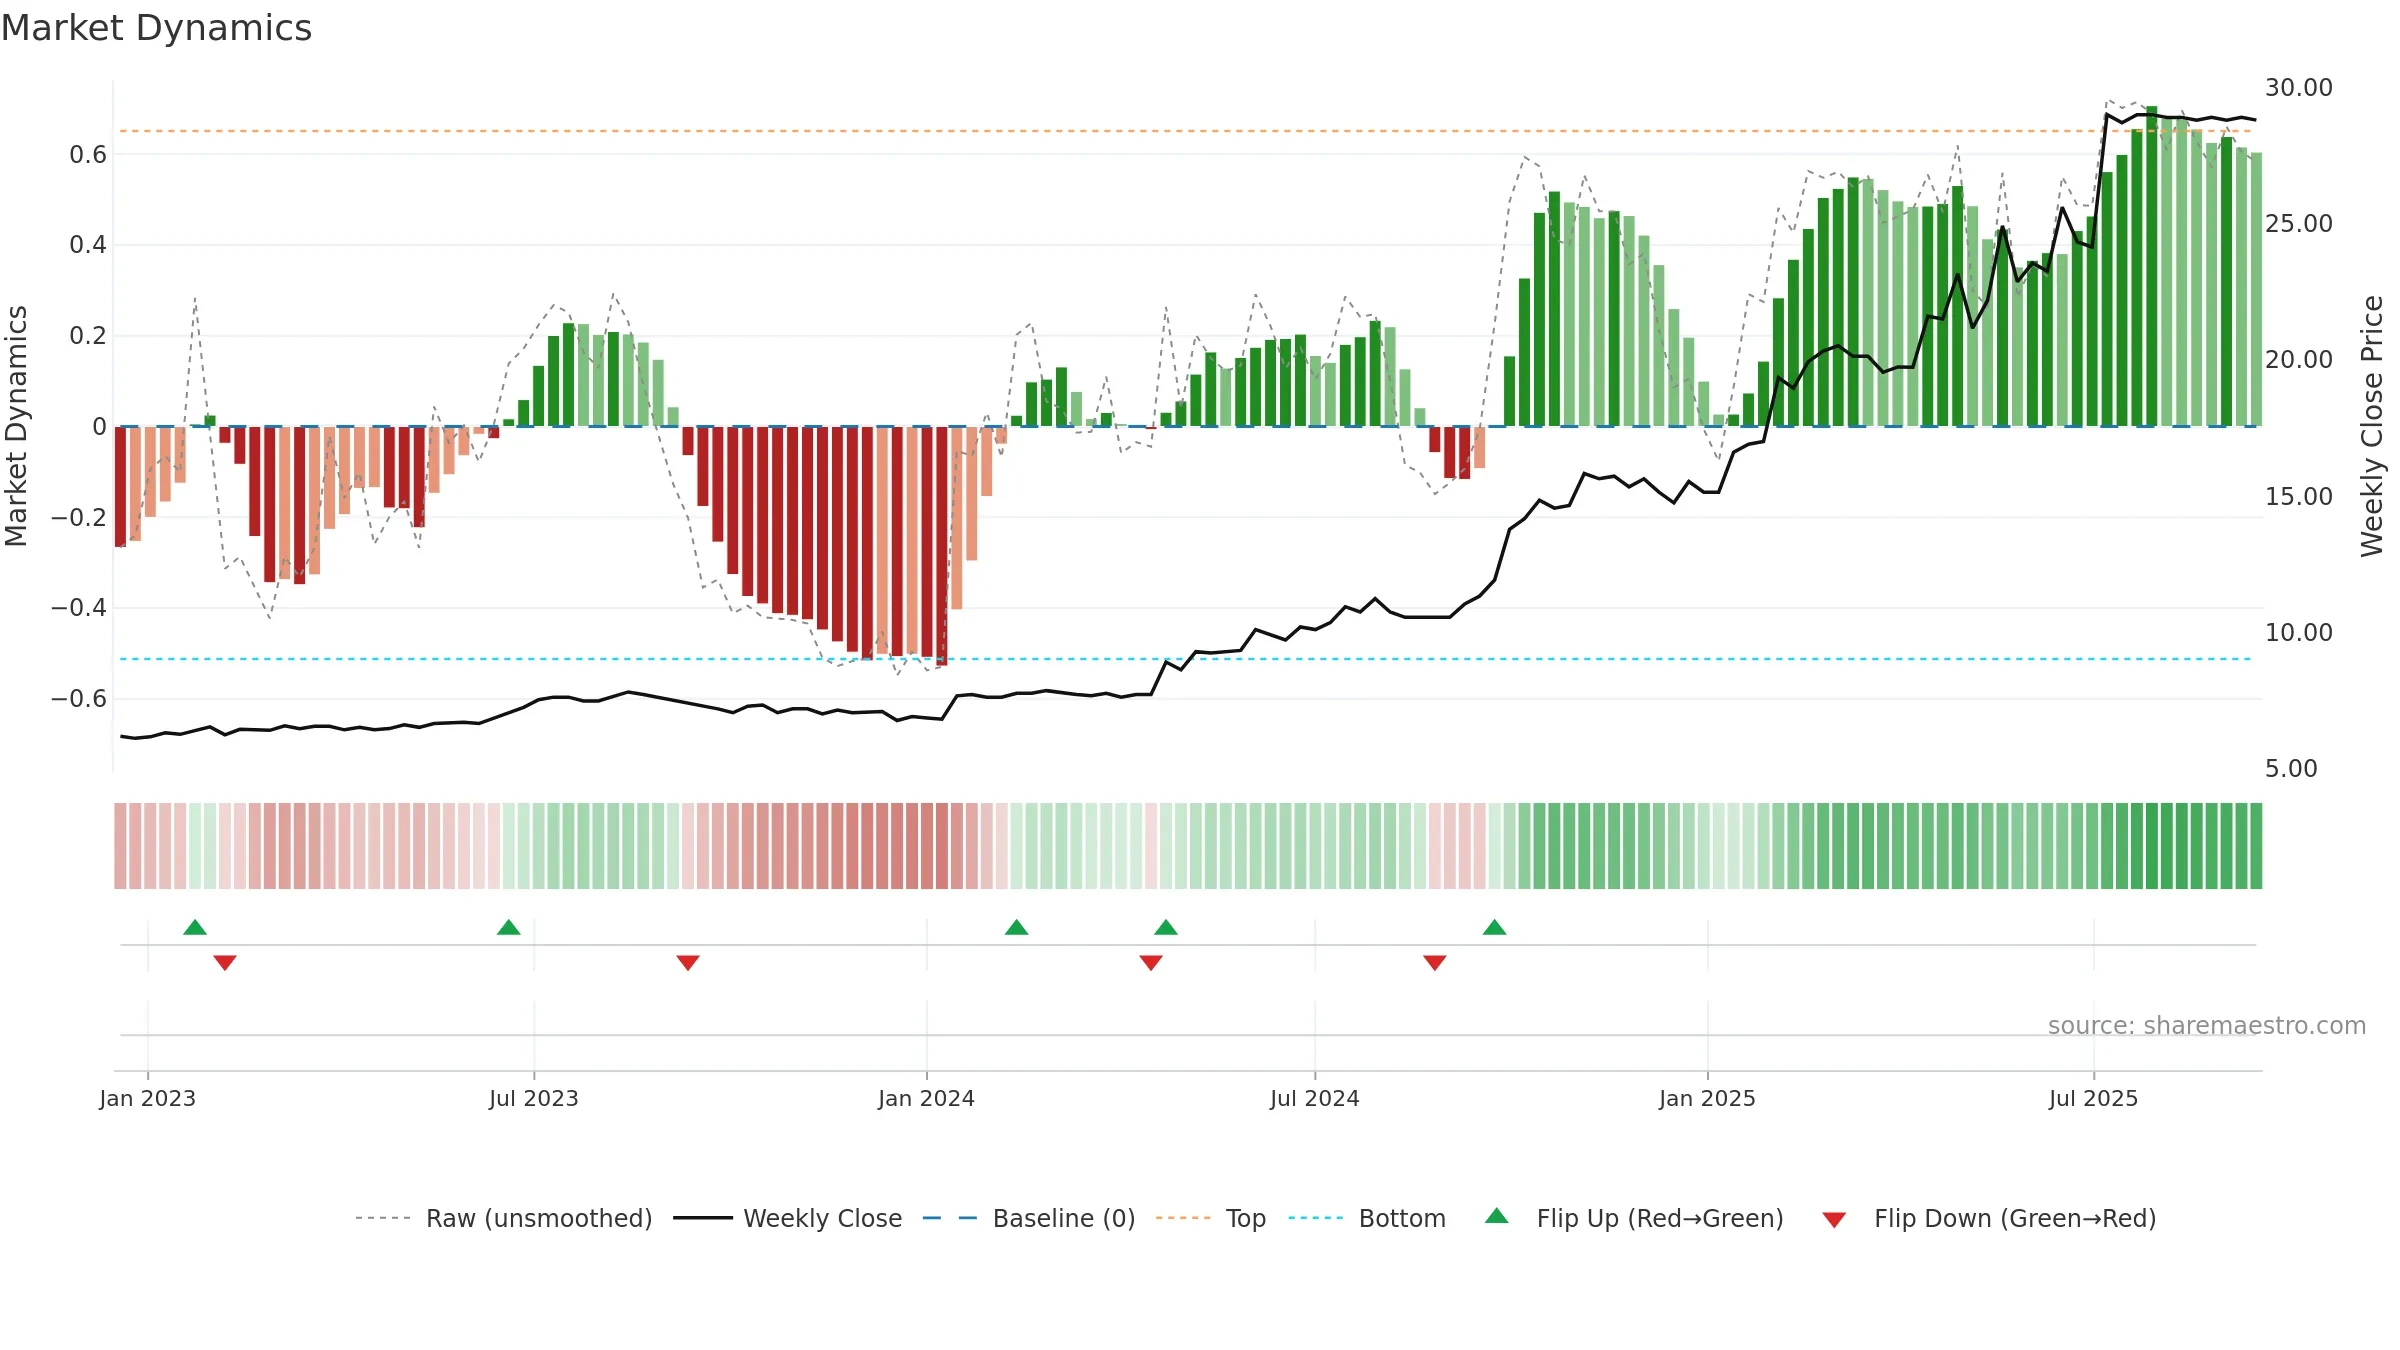Click the −0.6 left axis label

click(79, 699)
